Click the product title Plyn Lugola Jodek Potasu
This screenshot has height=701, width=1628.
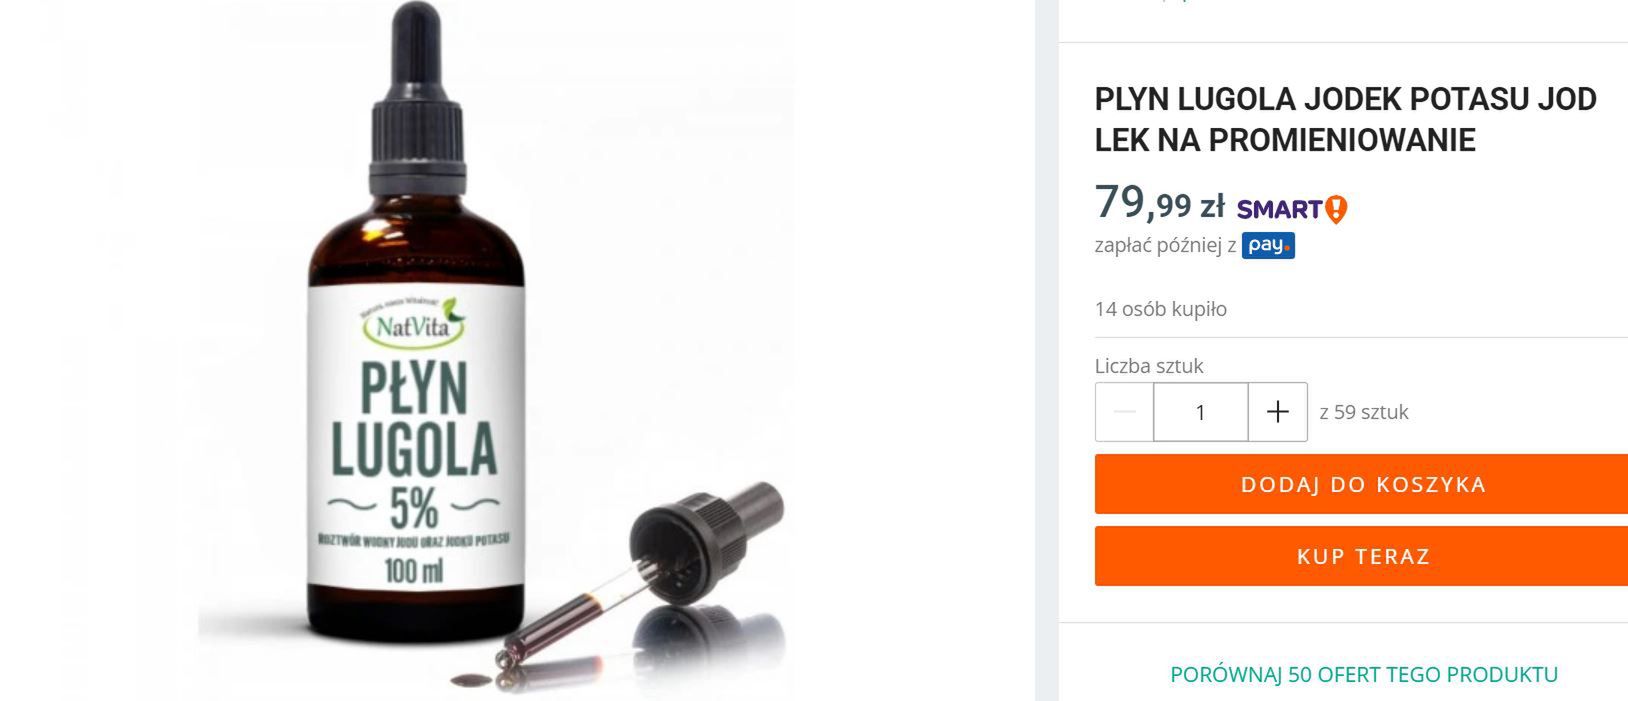[1345, 119]
